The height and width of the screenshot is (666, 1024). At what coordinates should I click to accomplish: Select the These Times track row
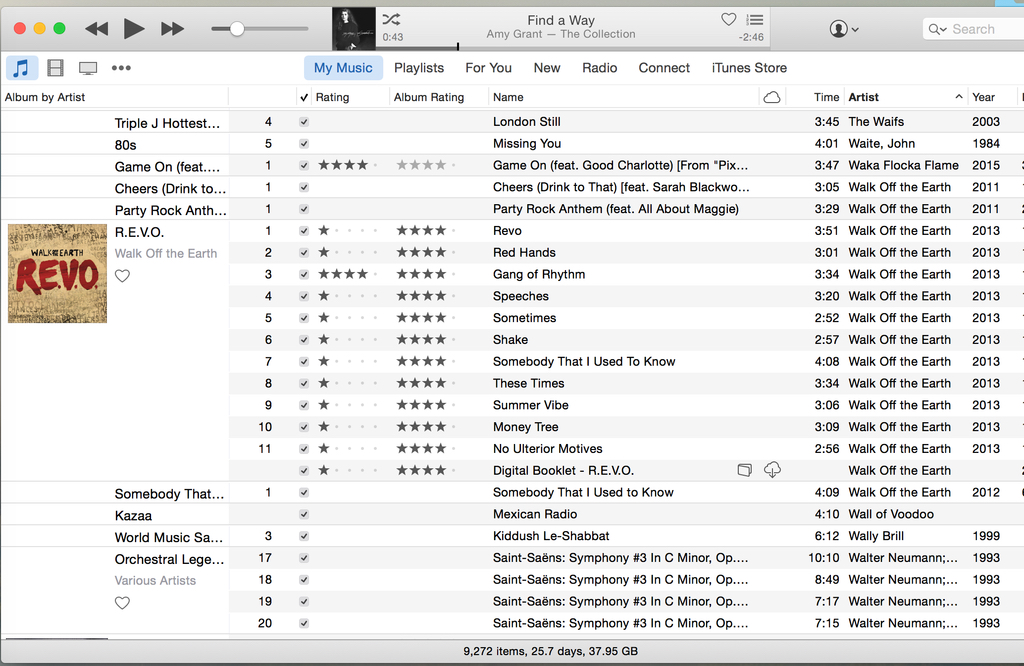coord(528,383)
